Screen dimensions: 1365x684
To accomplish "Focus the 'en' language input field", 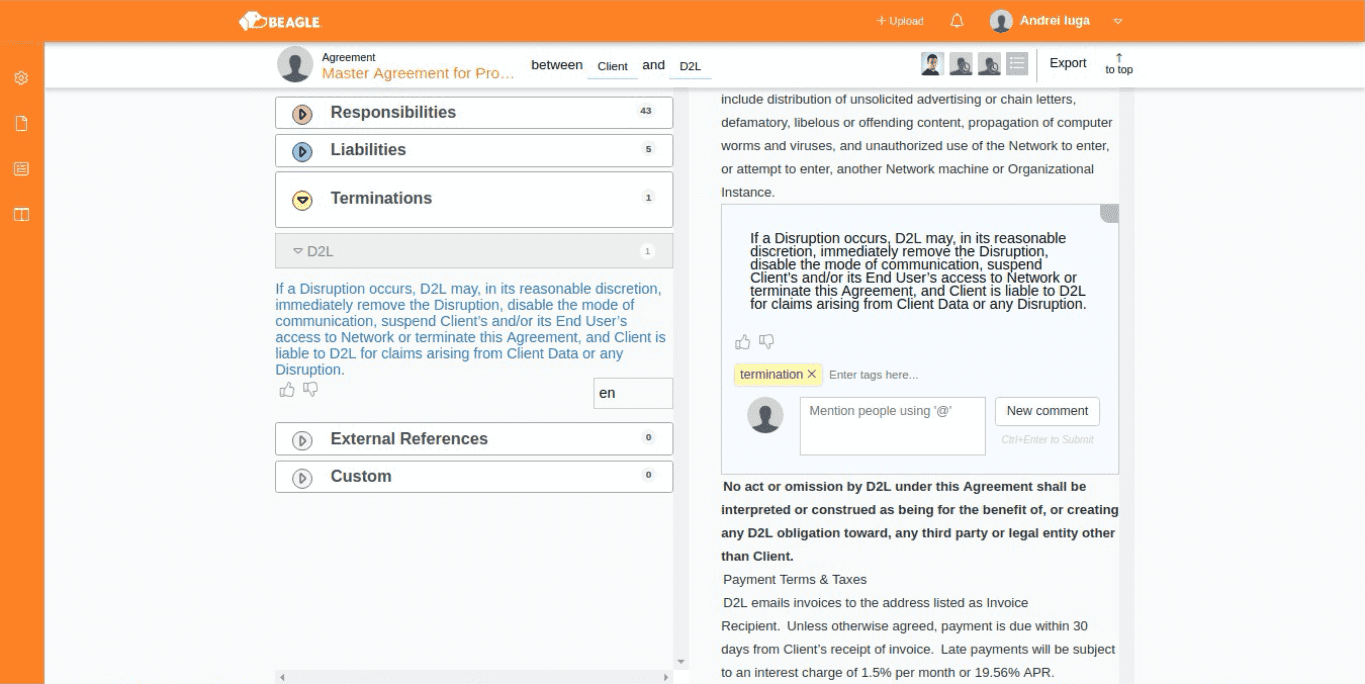I will click(633, 393).
